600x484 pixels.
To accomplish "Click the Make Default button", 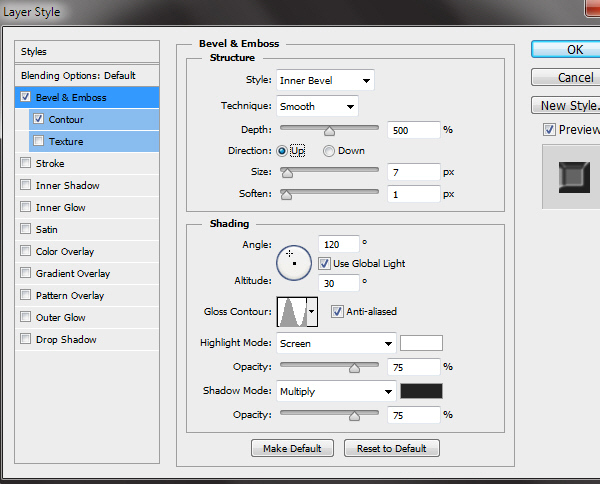I will tap(293, 448).
